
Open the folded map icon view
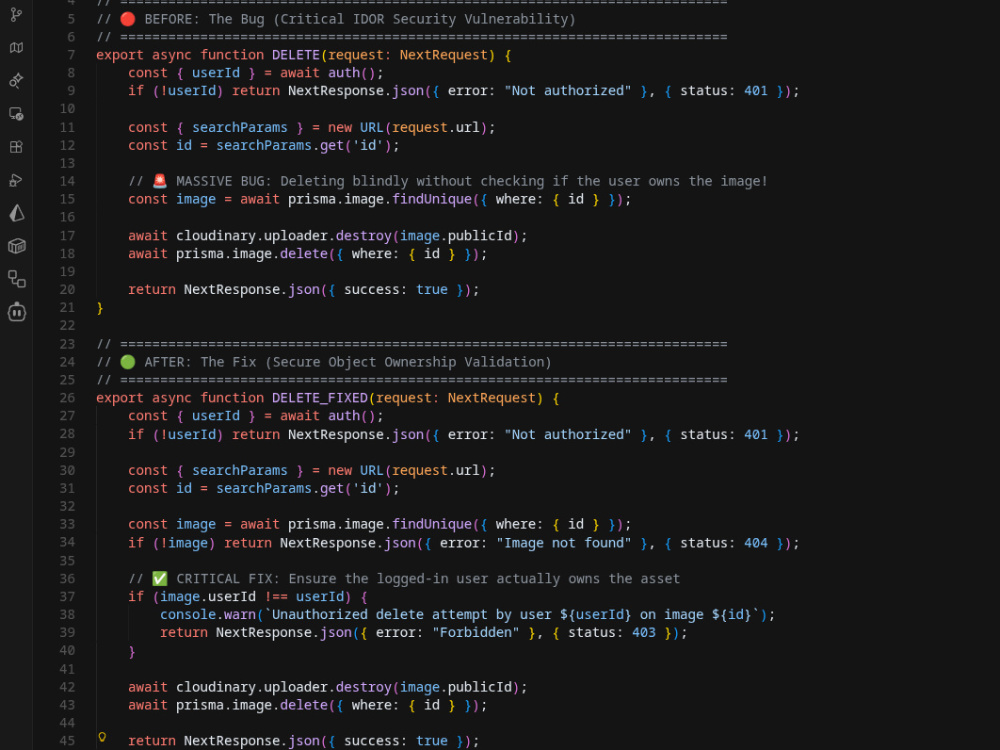tap(17, 47)
